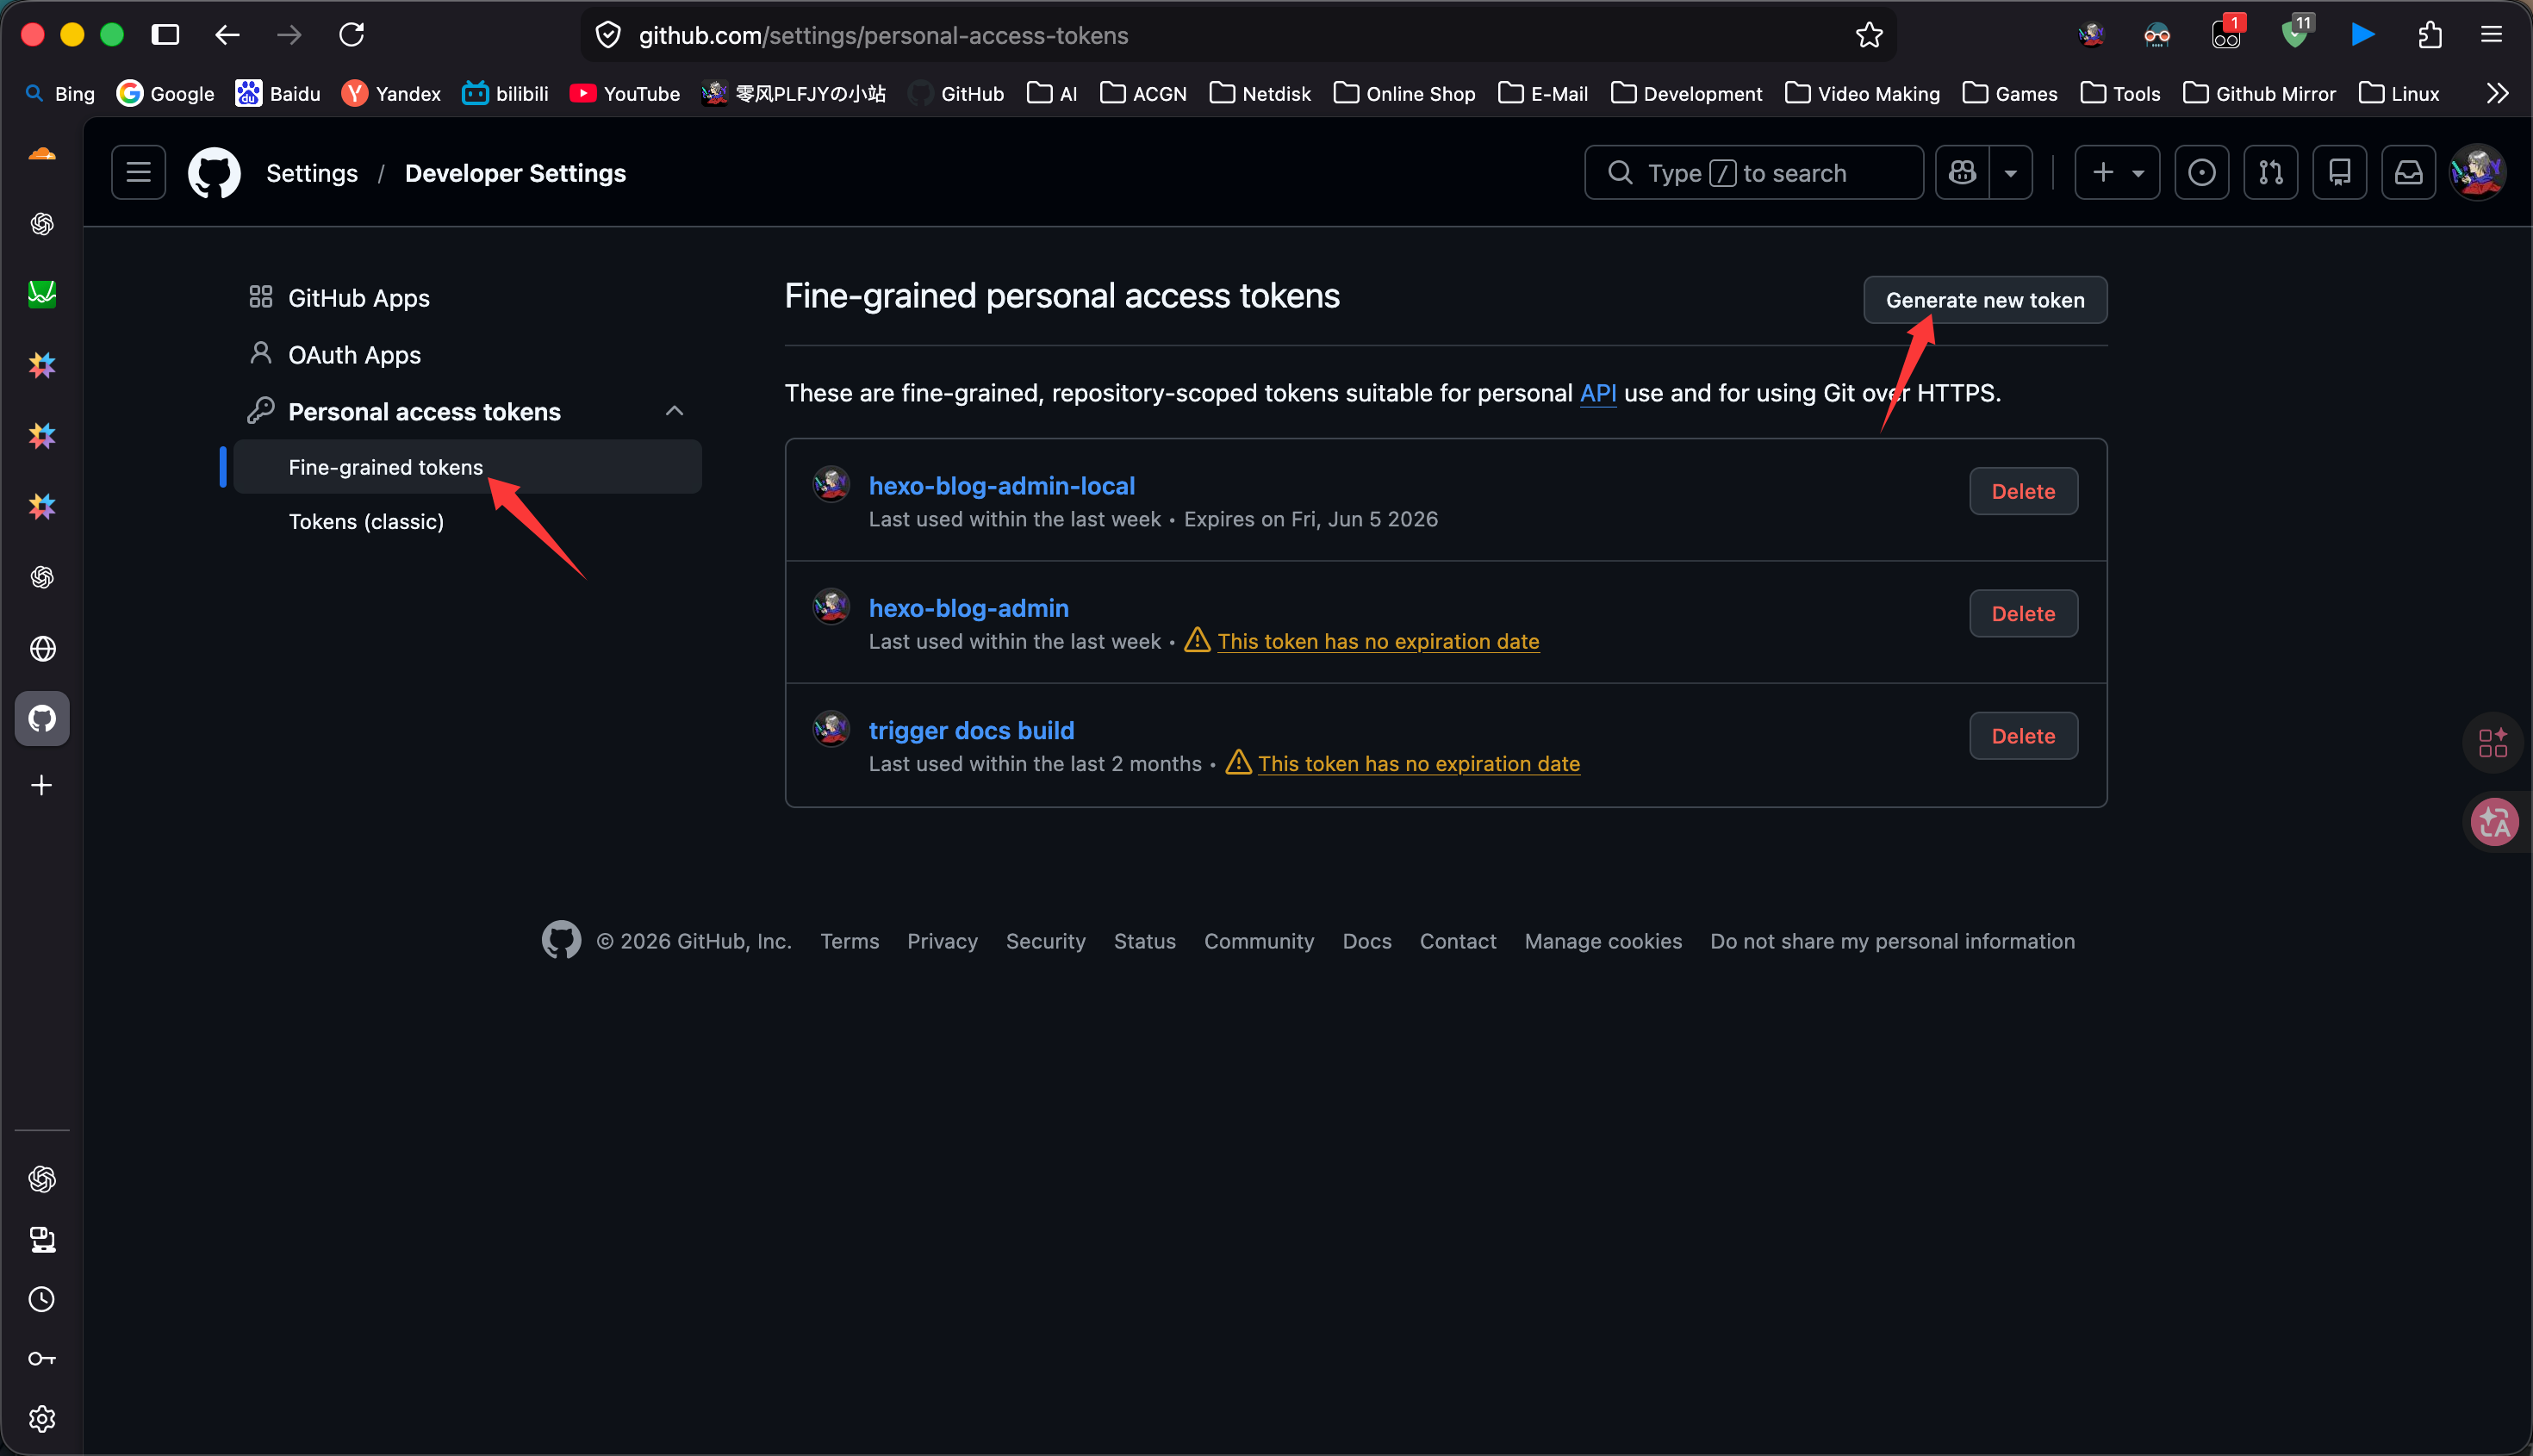2533x1456 pixels.
Task: Select the Cloudflare tab in vertical sidebar
Action: [x=42, y=153]
